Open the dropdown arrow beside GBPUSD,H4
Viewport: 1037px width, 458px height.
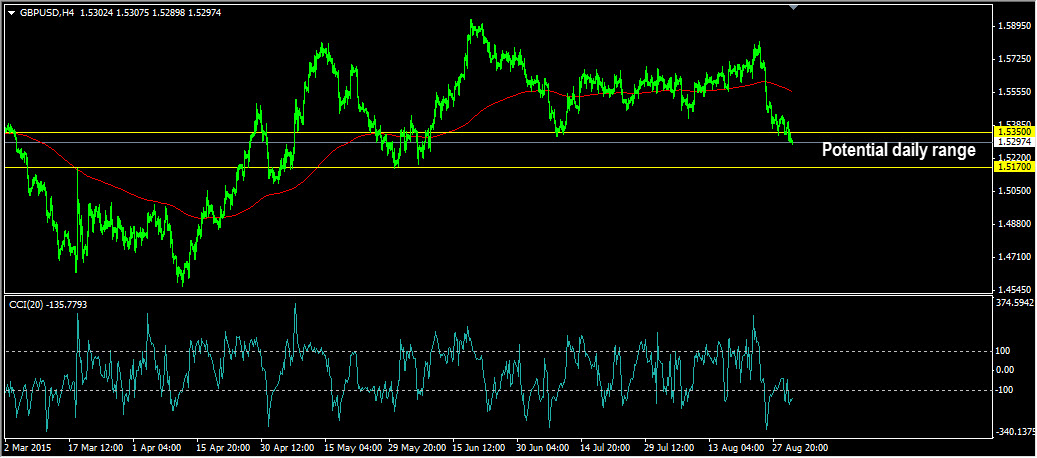(x=11, y=13)
